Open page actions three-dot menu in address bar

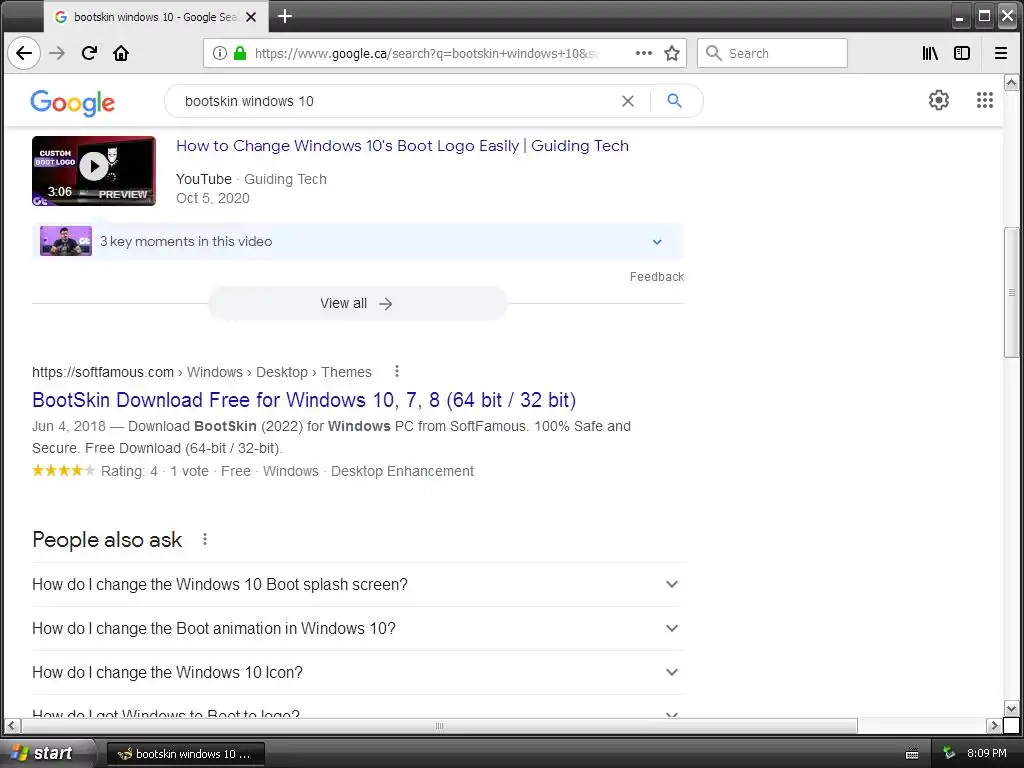click(x=644, y=54)
